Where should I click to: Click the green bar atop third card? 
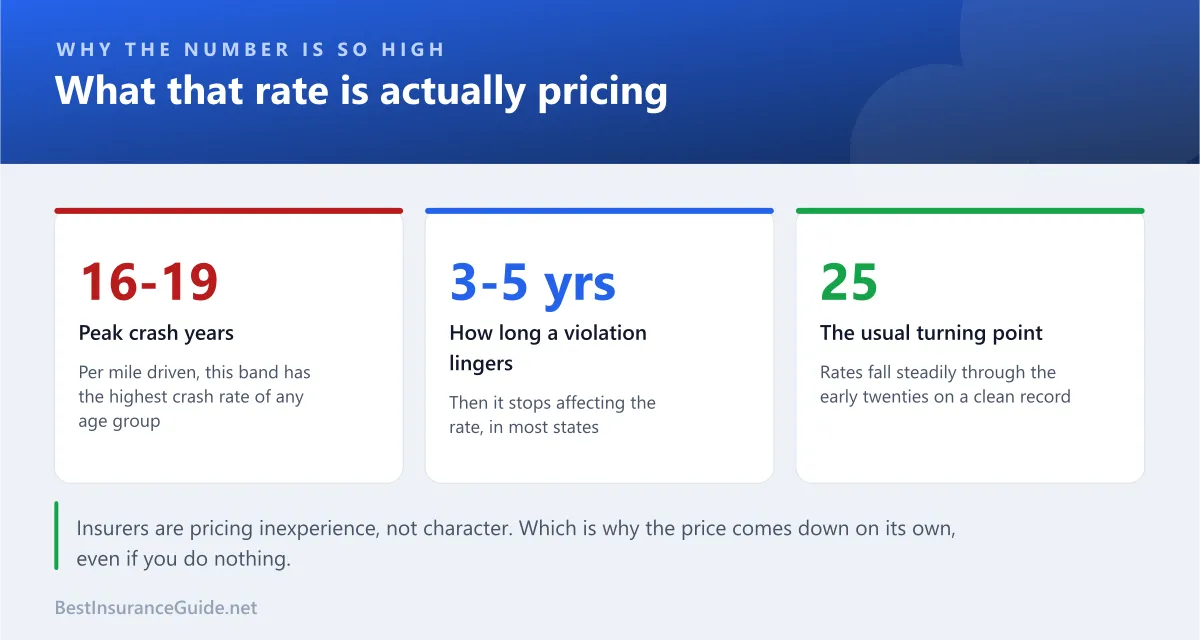click(x=970, y=211)
